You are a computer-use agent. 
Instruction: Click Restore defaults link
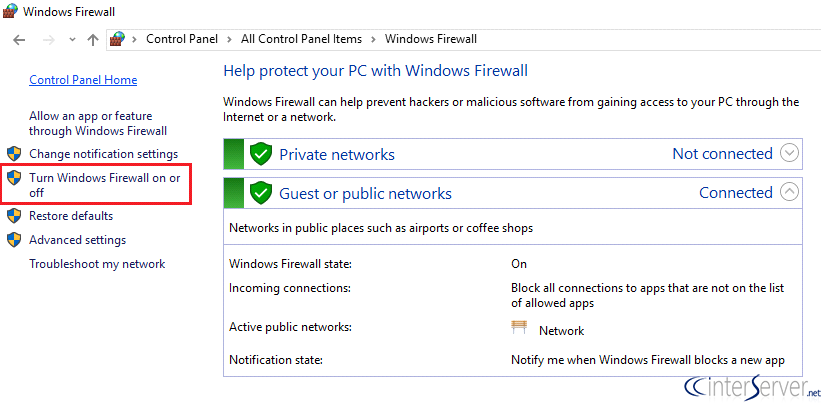point(71,216)
